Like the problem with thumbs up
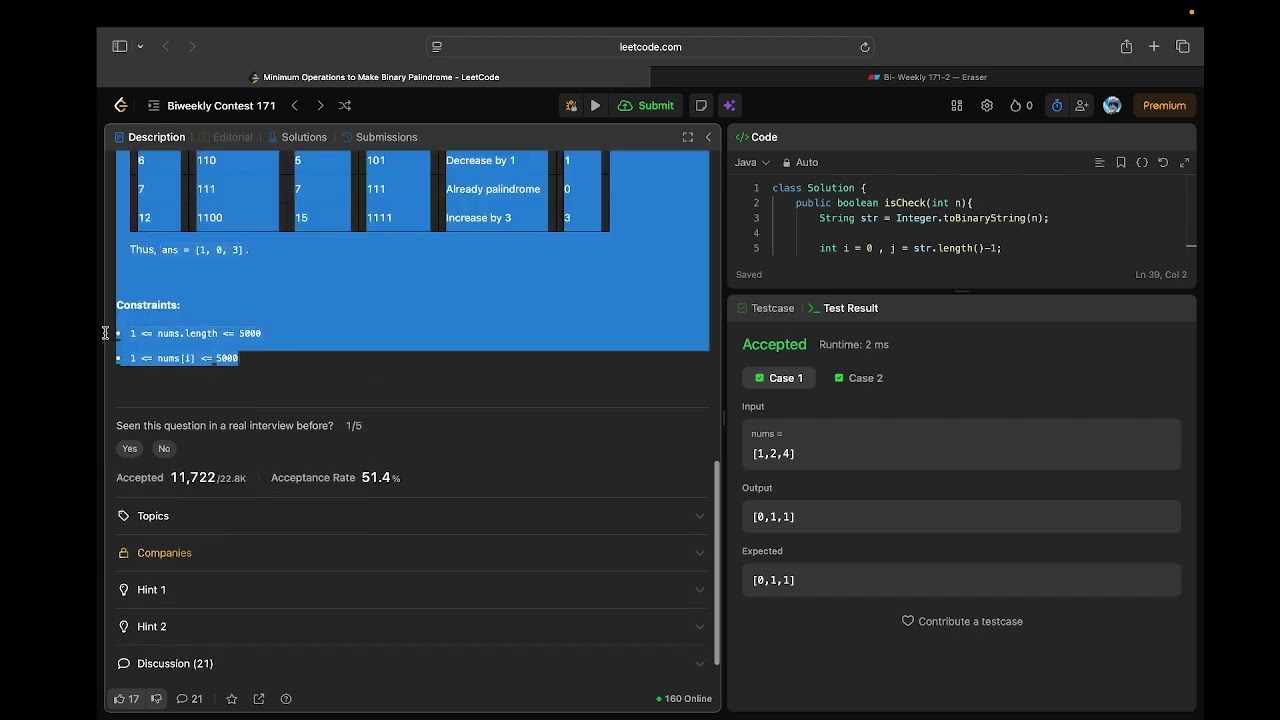 [126, 699]
